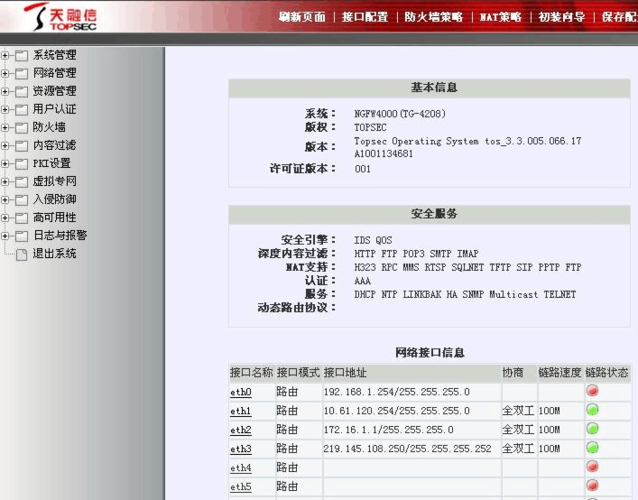Click the Topsec logo at the top
Screen dimensions: 638x500
[60, 17]
